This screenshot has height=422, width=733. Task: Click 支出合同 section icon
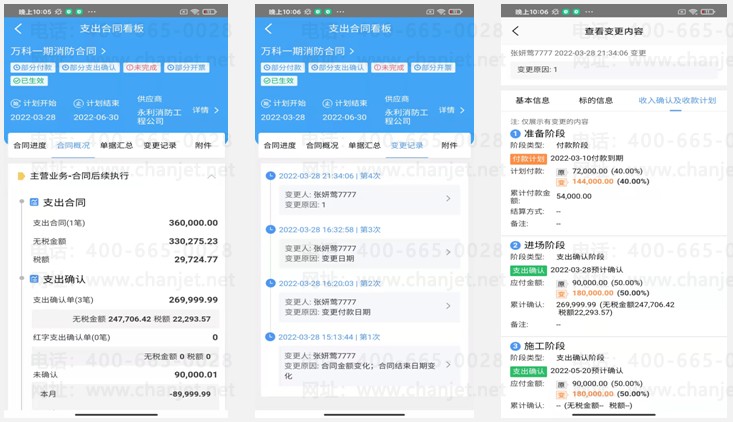[34, 202]
